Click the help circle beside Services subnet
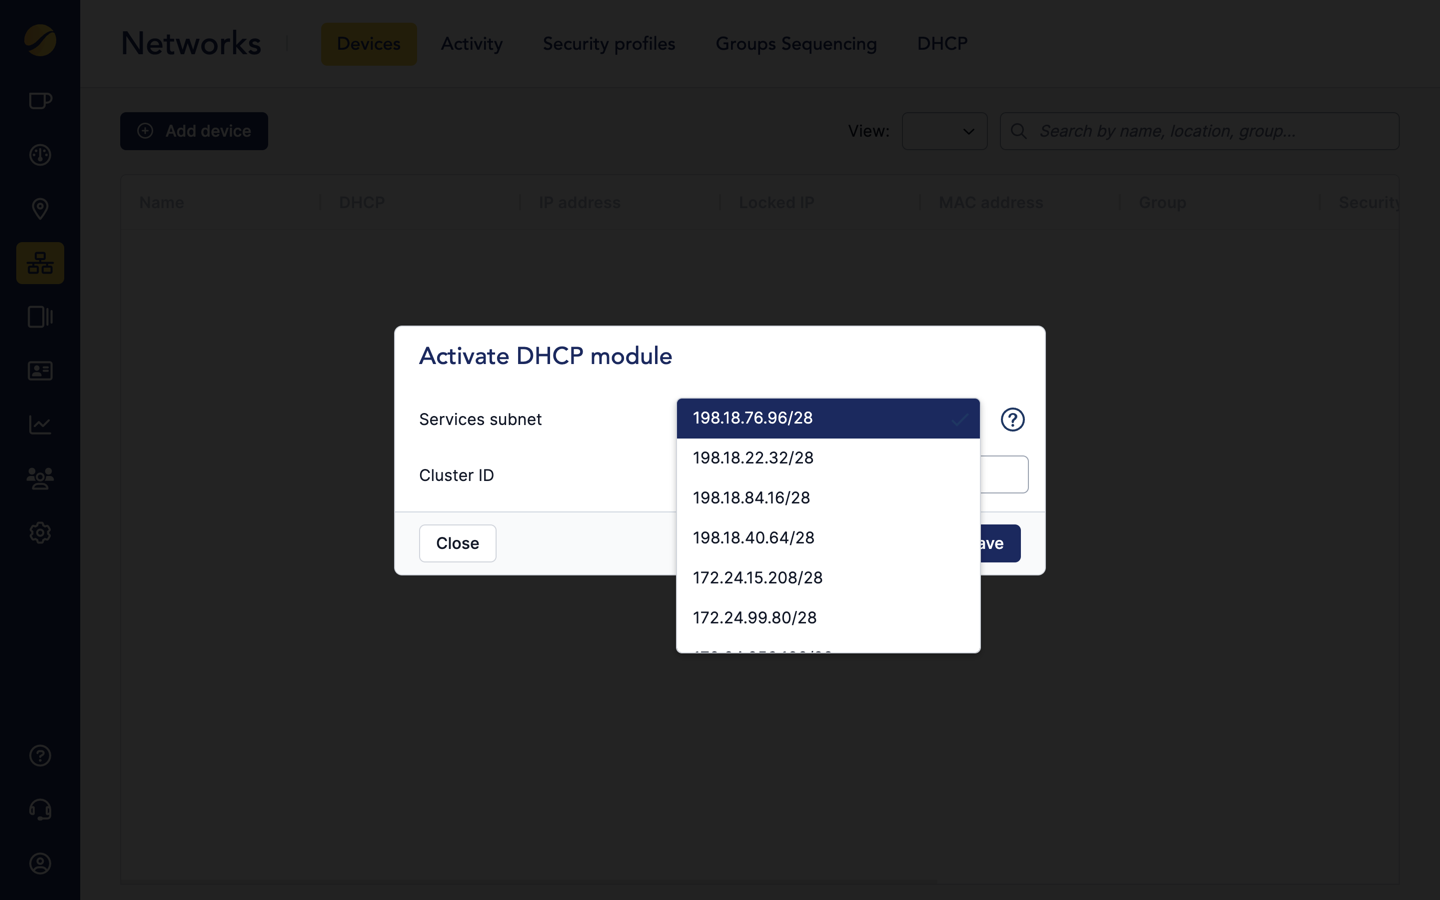This screenshot has width=1440, height=900. point(1012,419)
